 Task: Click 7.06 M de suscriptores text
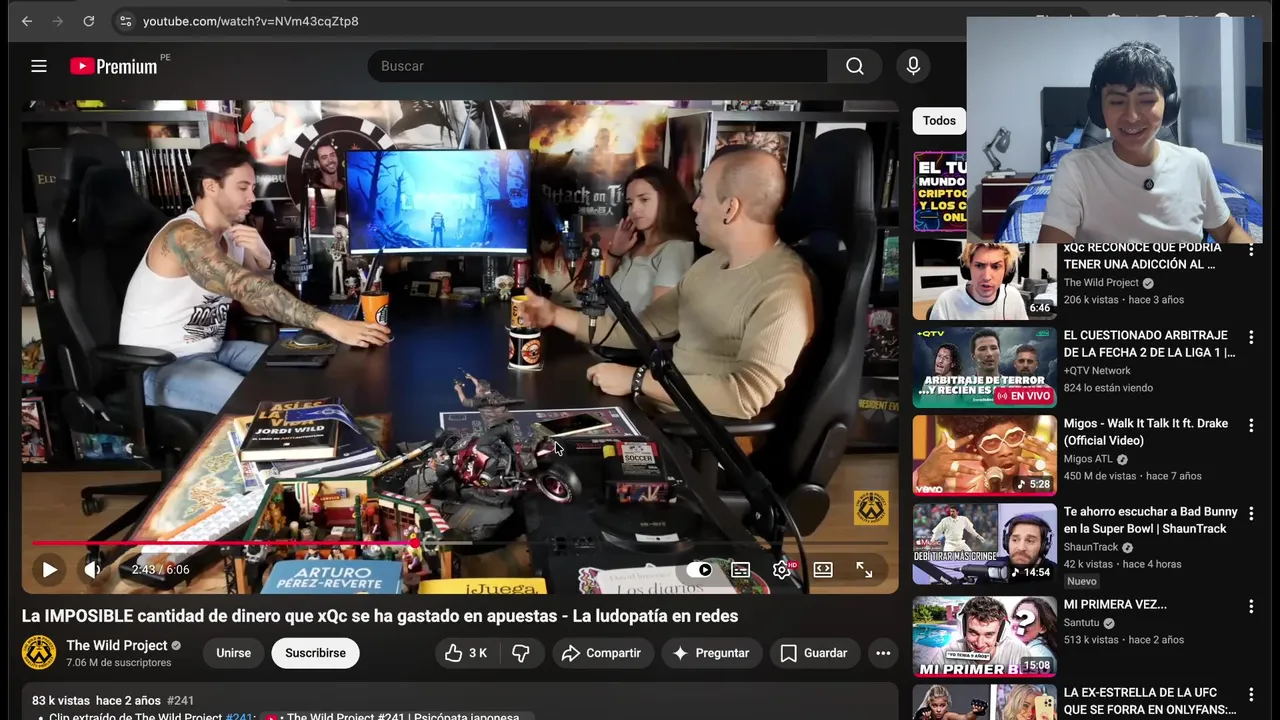point(119,663)
